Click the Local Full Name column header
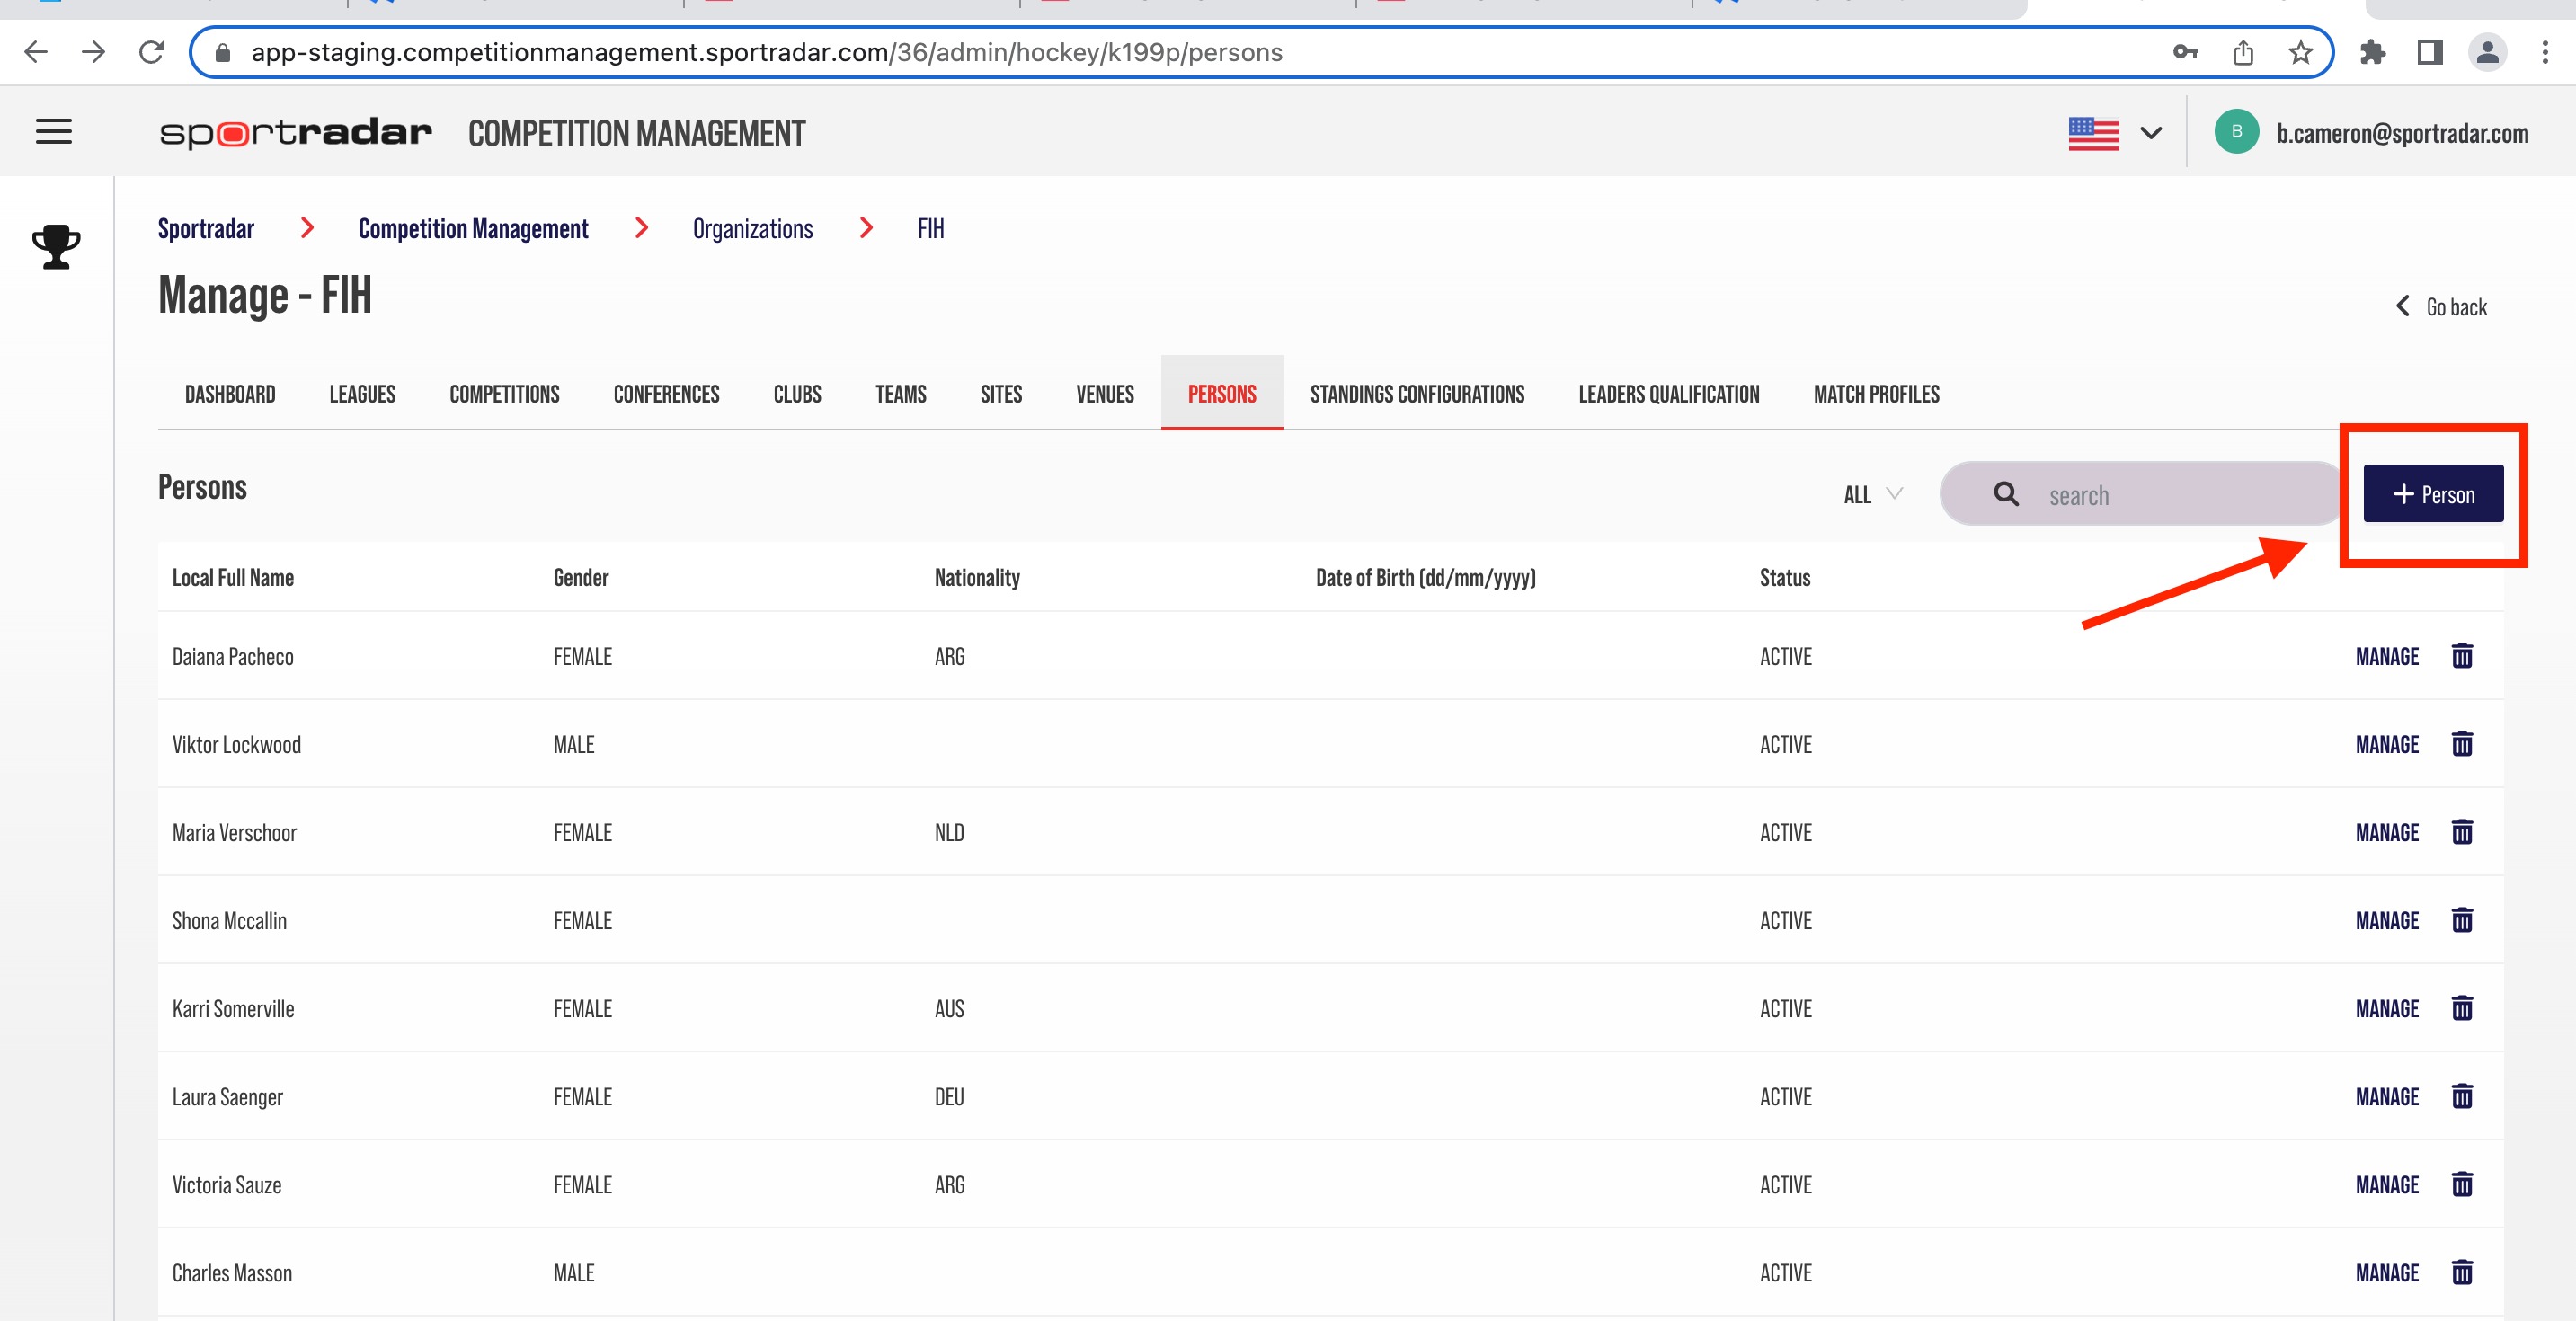The image size is (2576, 1321). (x=233, y=577)
